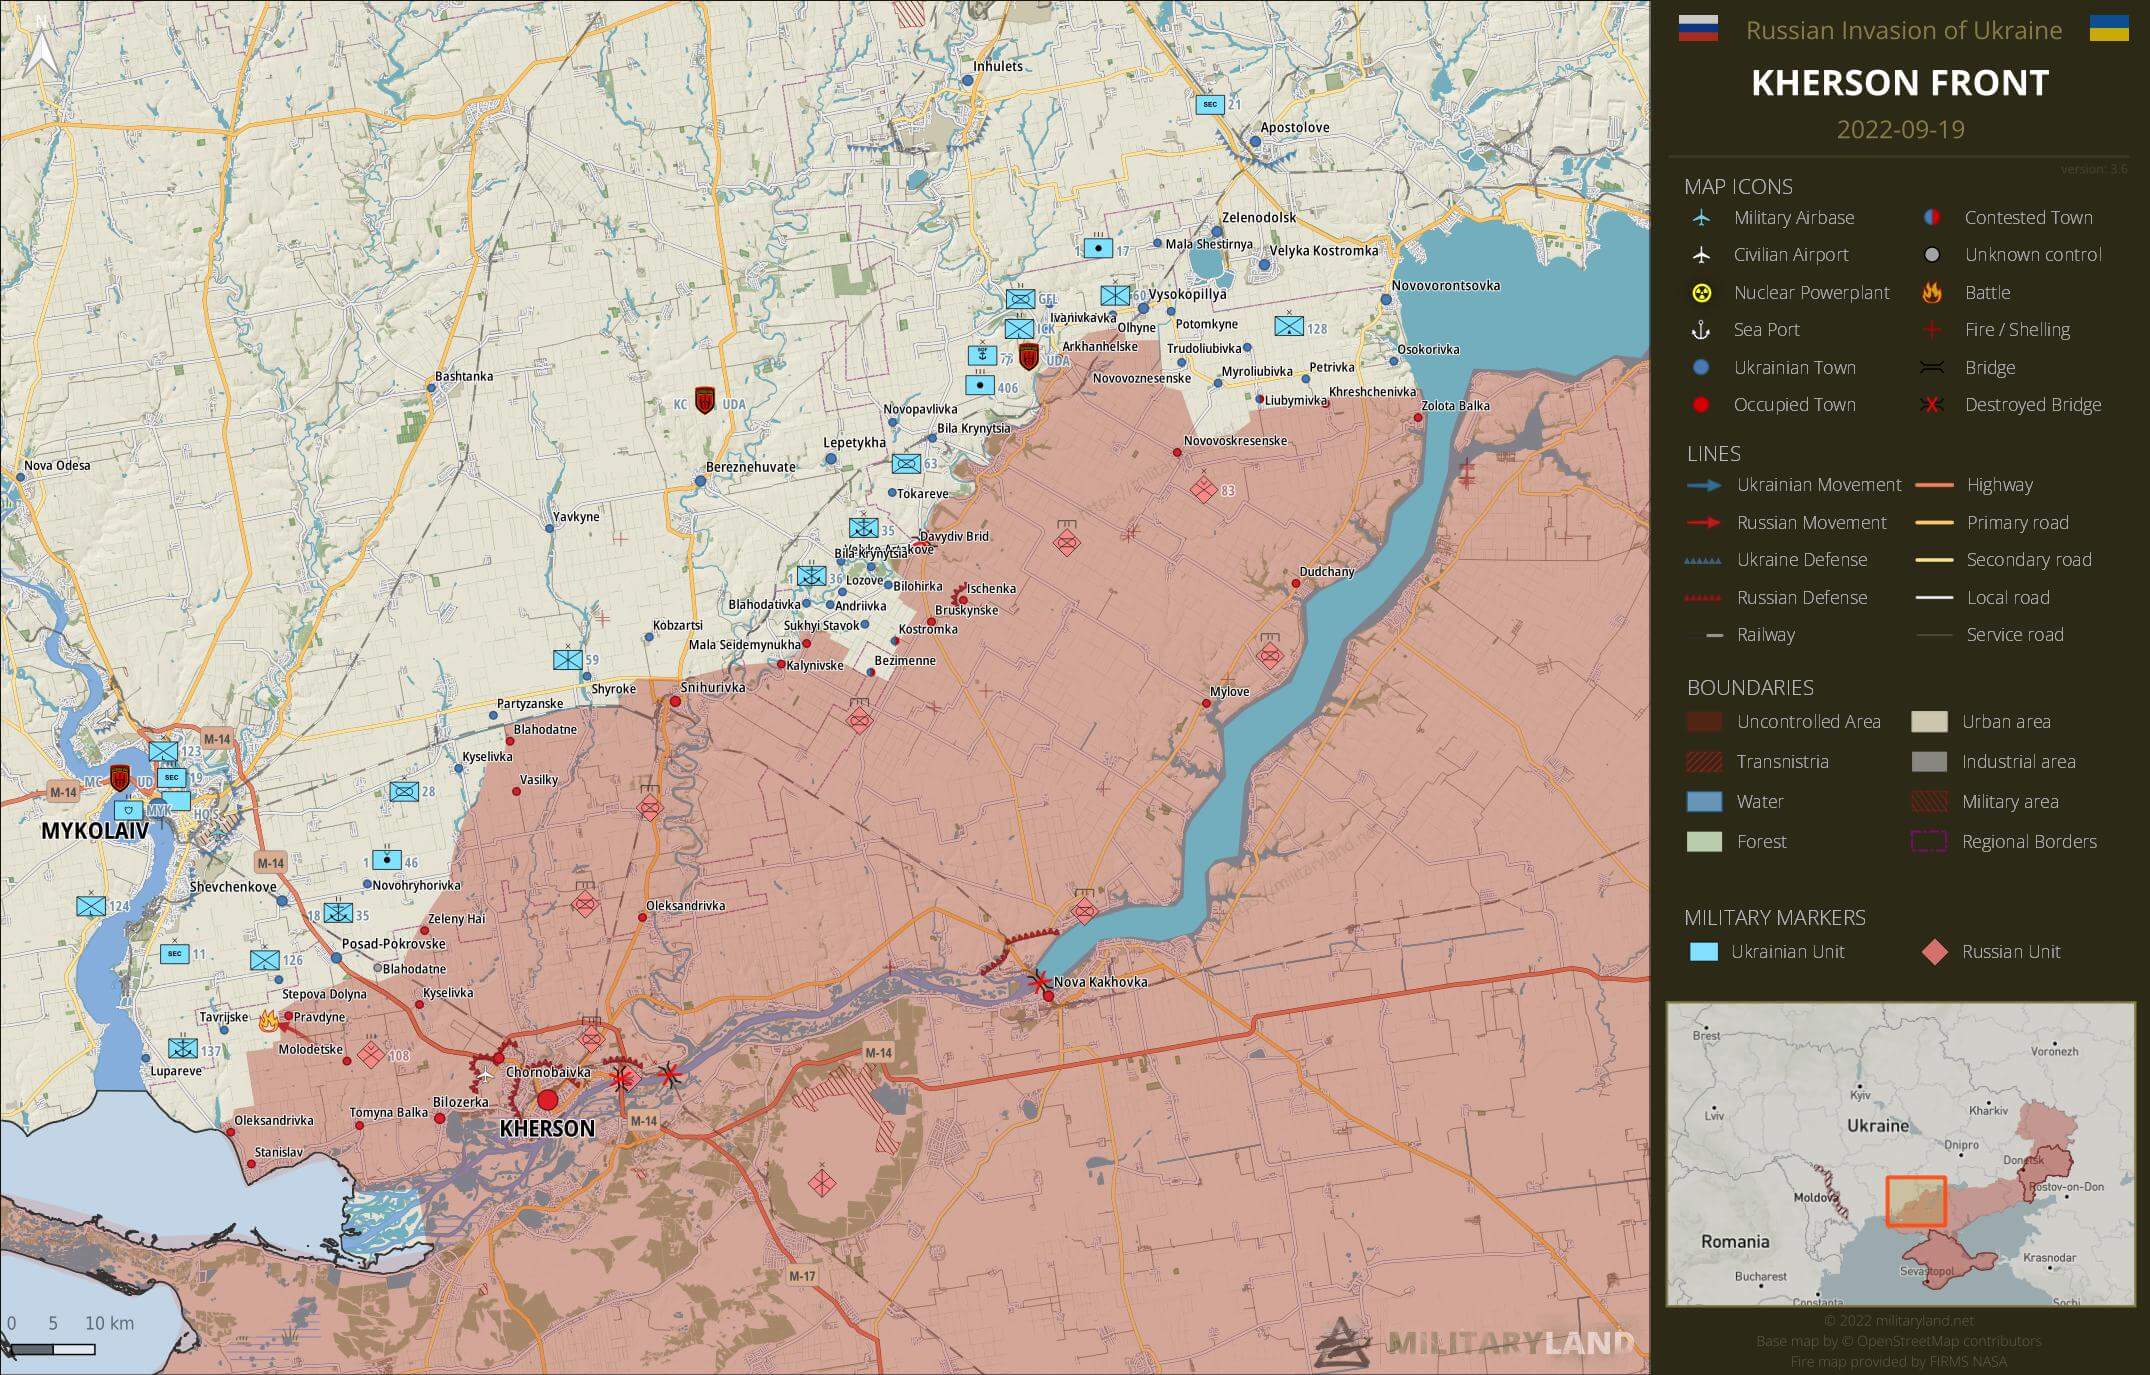Click the Ukrainian unit marker numbered 63

click(x=906, y=463)
